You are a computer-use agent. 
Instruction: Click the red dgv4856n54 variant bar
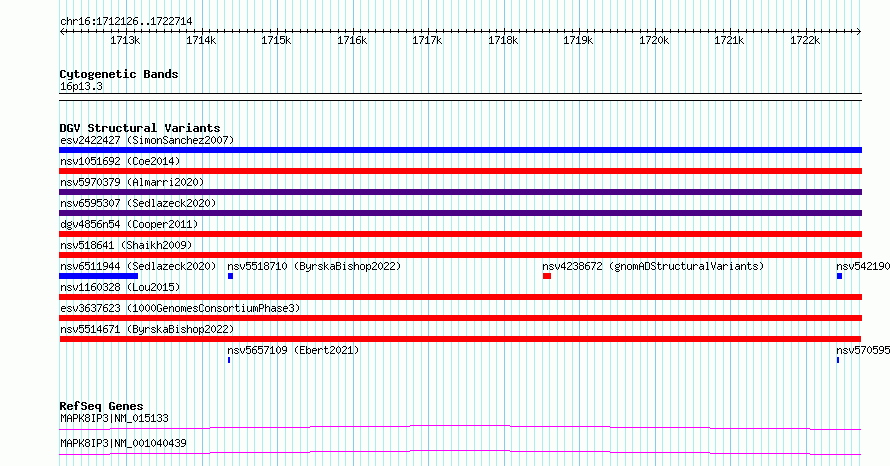point(460,234)
